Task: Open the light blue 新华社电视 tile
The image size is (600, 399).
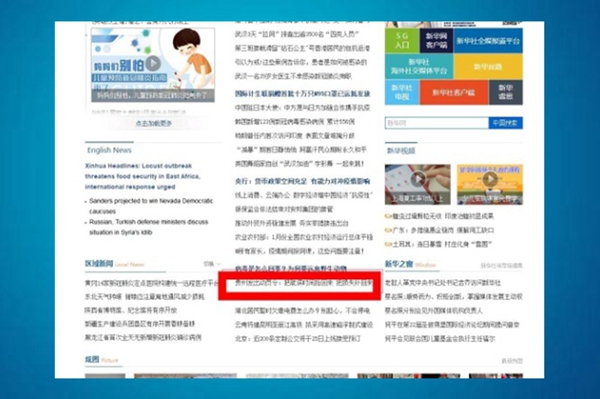Action: pos(402,92)
